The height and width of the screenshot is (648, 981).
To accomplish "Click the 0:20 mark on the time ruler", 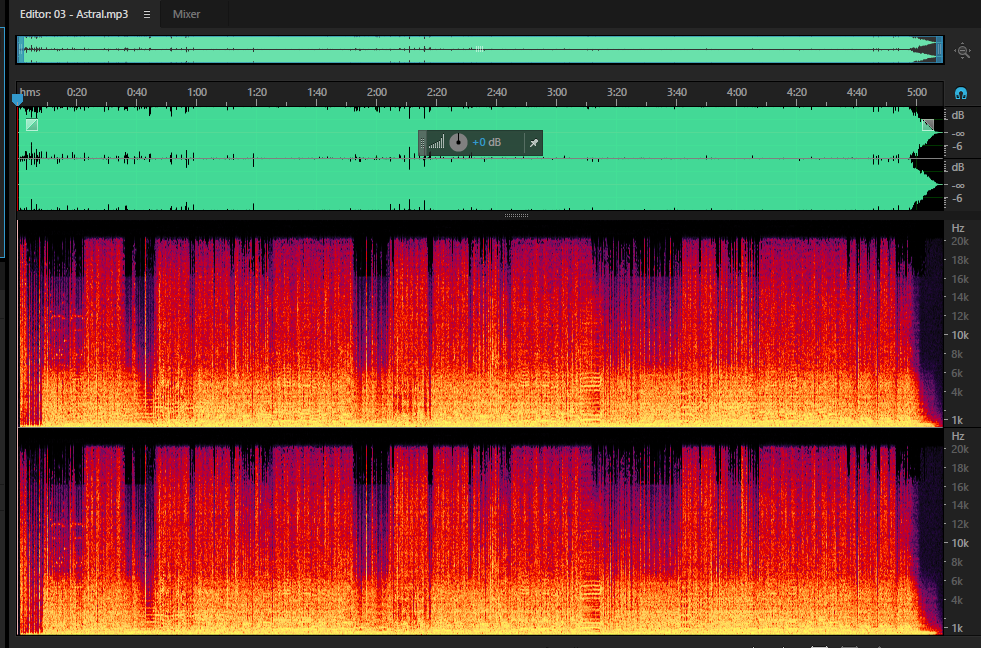I will [77, 92].
